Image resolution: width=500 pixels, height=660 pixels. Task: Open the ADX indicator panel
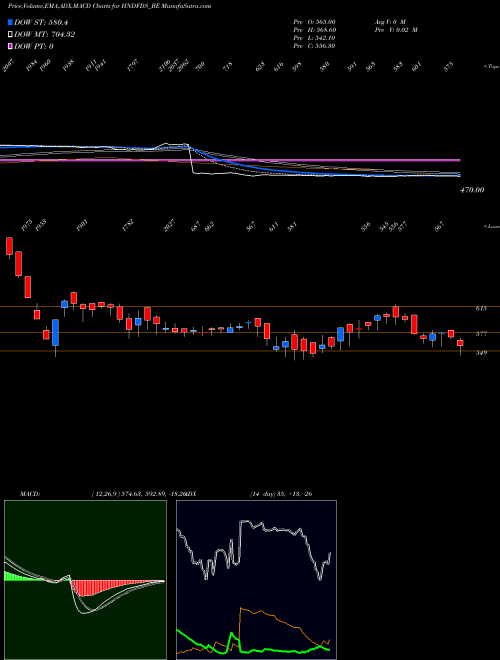coord(256,580)
